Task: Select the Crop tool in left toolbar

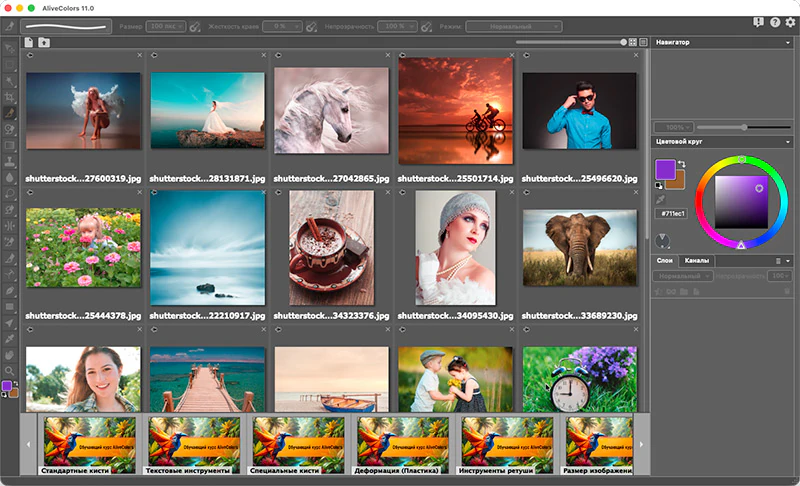Action: (9, 97)
